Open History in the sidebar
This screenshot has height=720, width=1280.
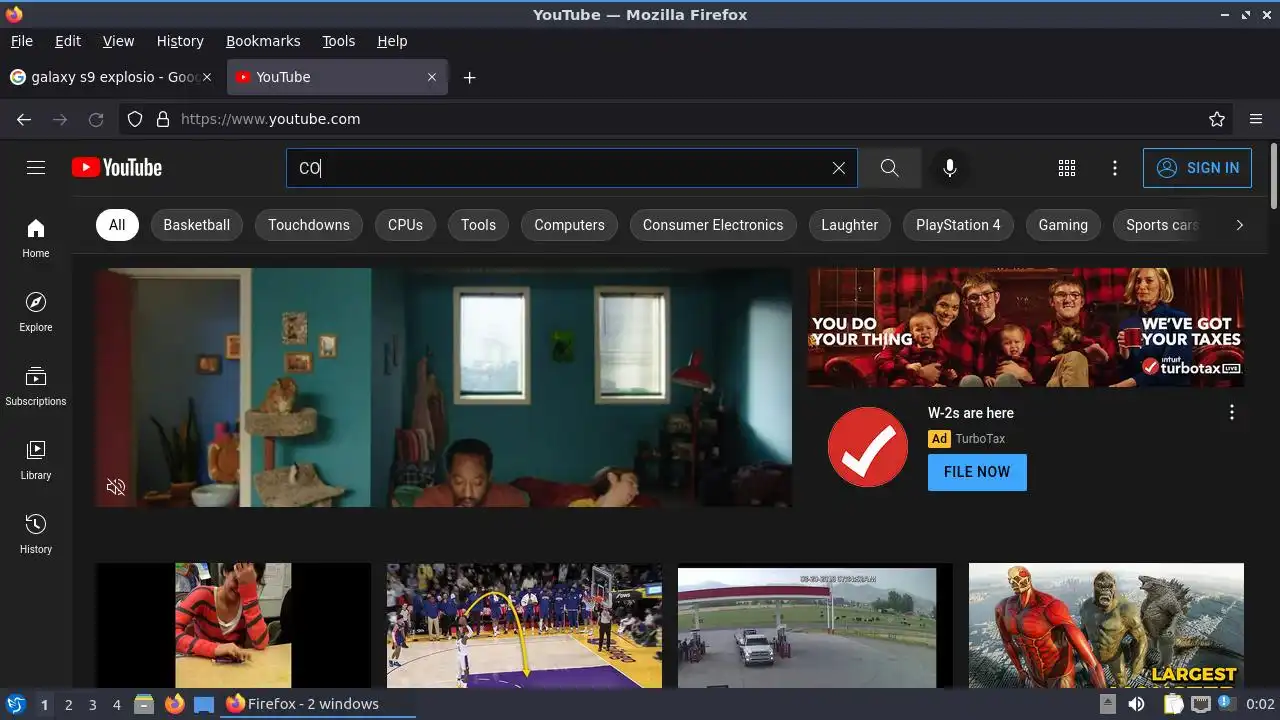click(36, 534)
